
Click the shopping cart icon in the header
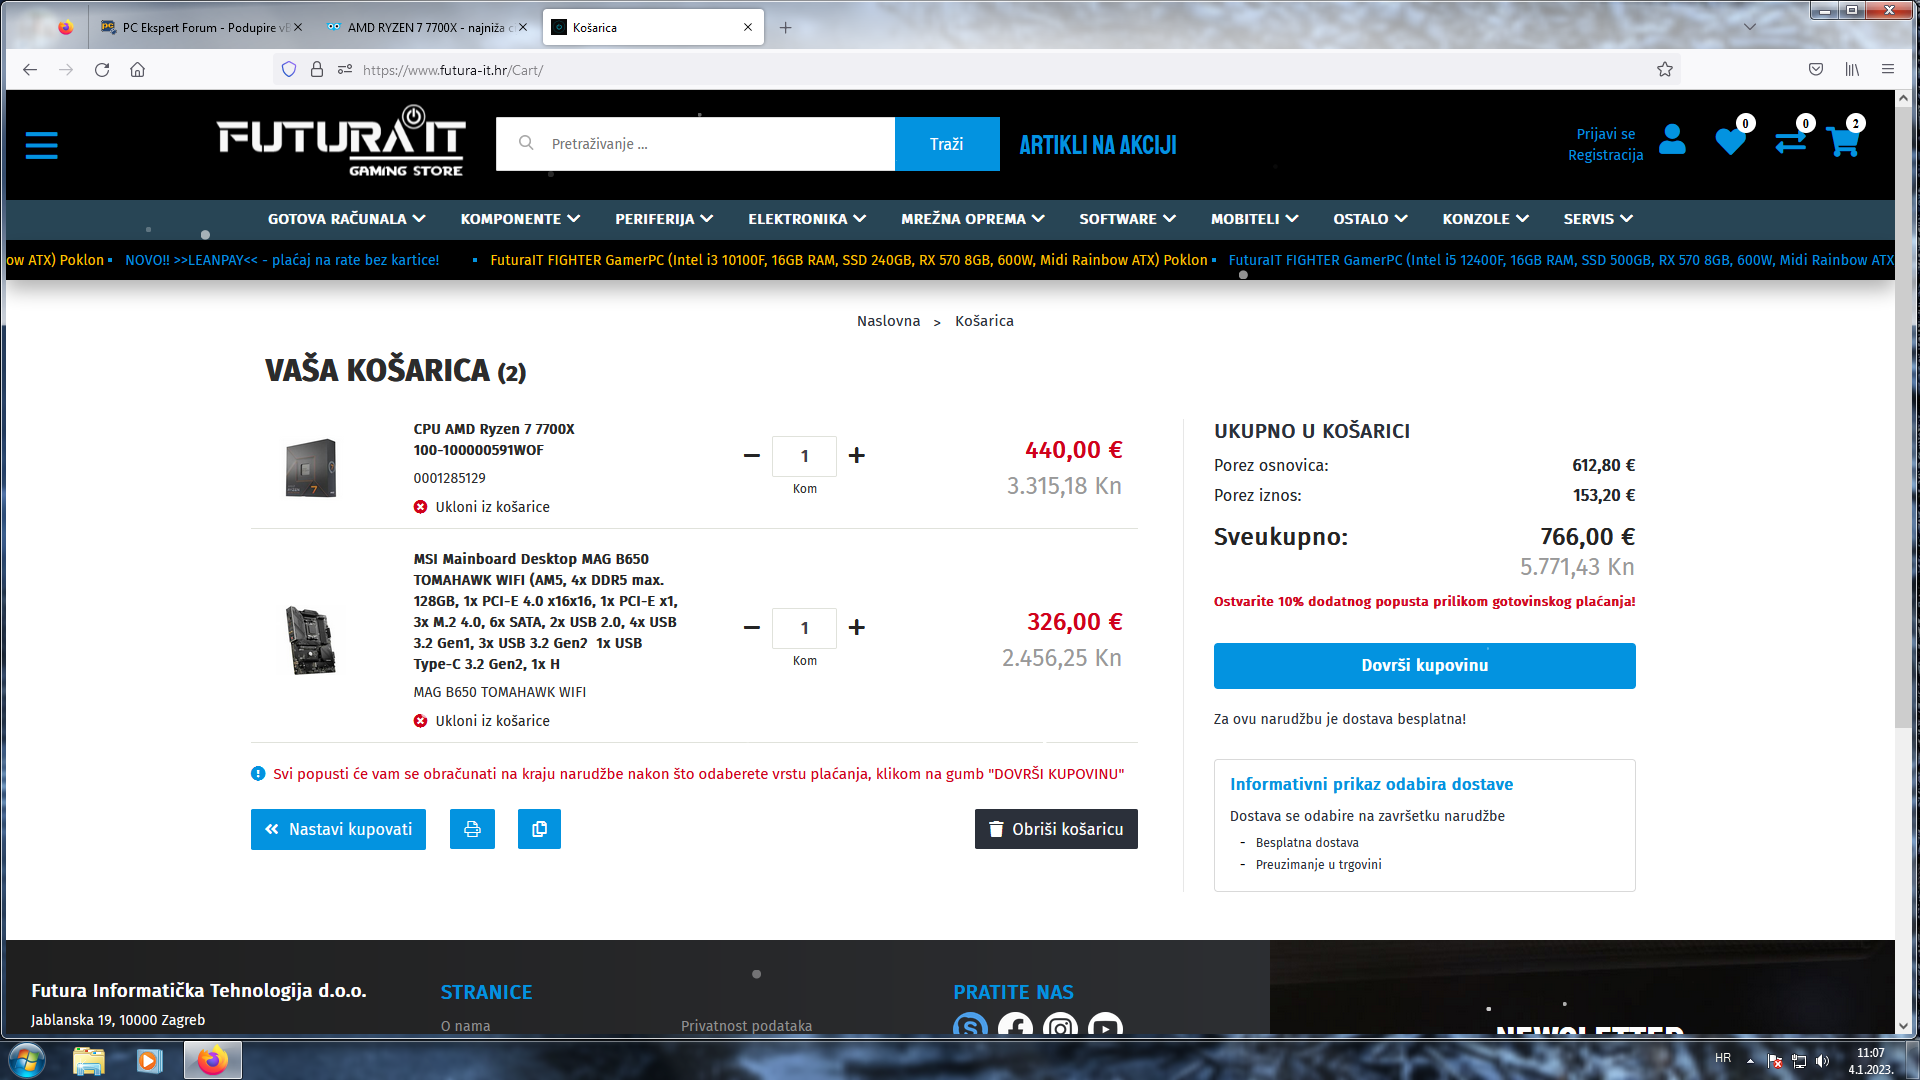click(1841, 142)
